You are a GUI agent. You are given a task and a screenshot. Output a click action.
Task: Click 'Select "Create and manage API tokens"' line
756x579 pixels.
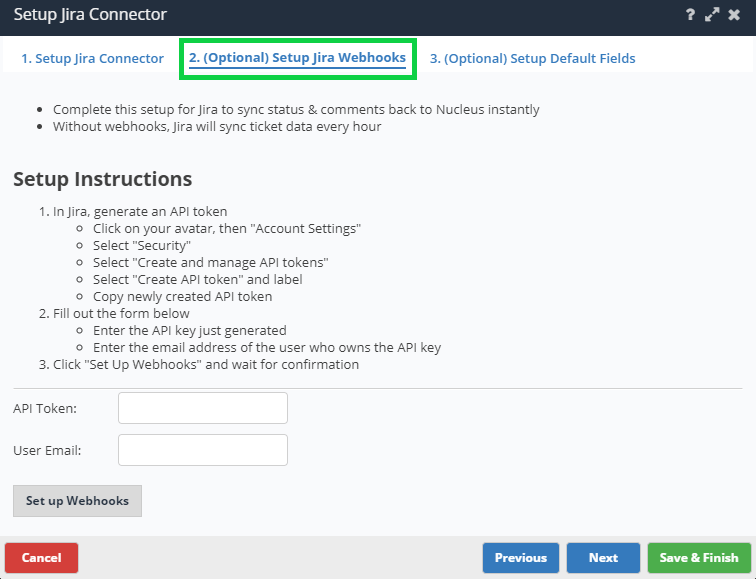[211, 262]
